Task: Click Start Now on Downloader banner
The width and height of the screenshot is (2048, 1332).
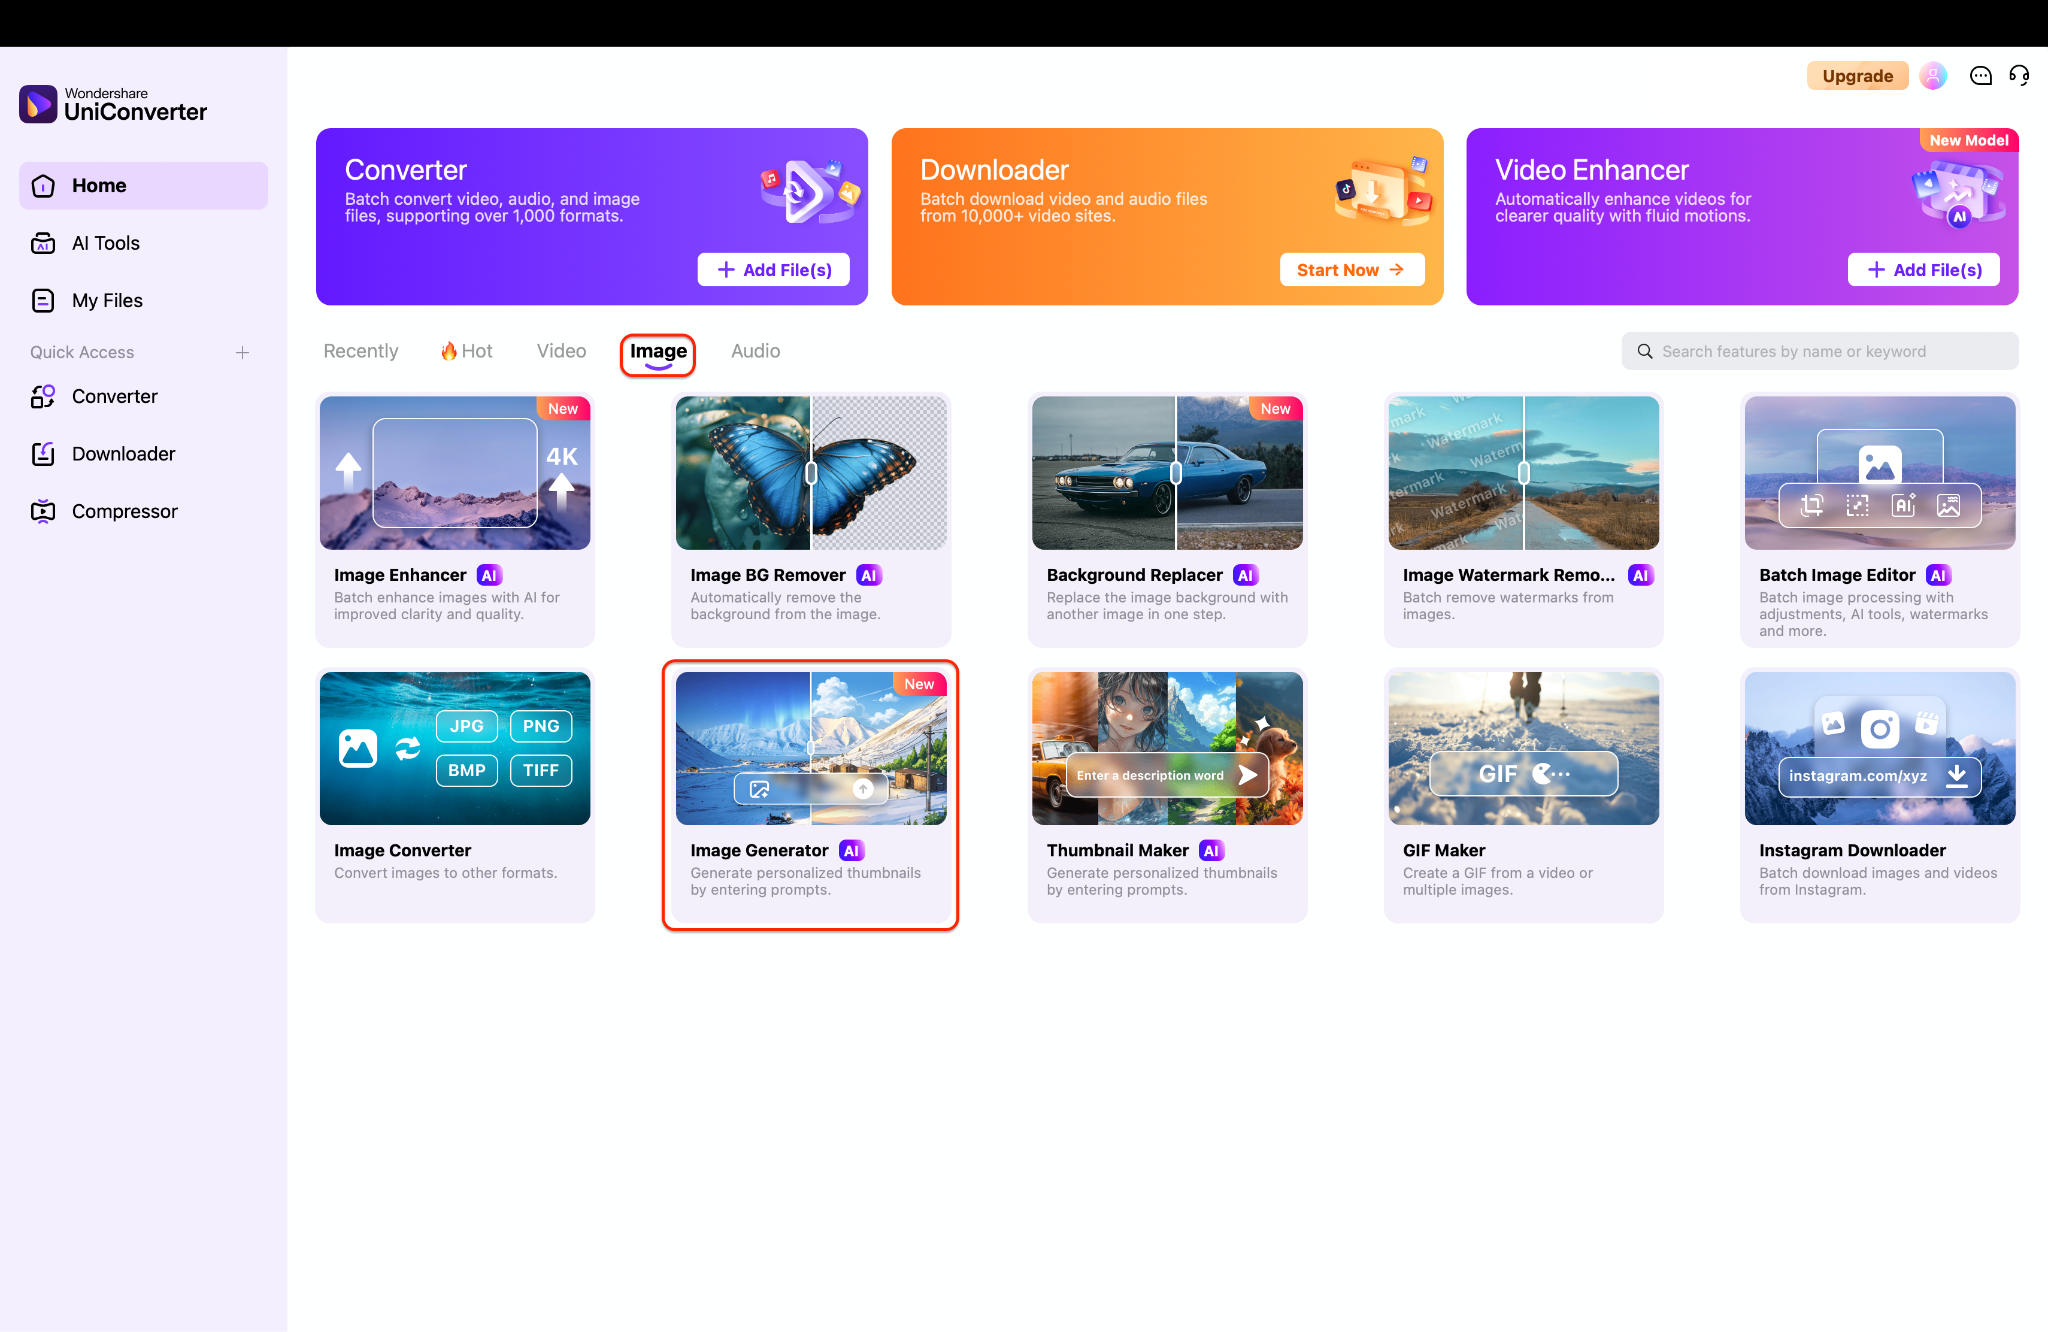Action: click(1352, 270)
